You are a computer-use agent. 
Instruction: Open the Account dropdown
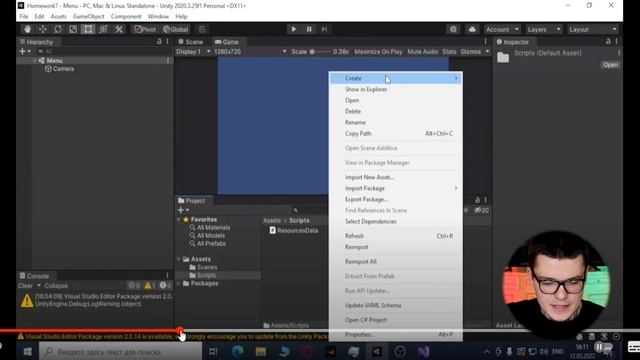point(502,29)
